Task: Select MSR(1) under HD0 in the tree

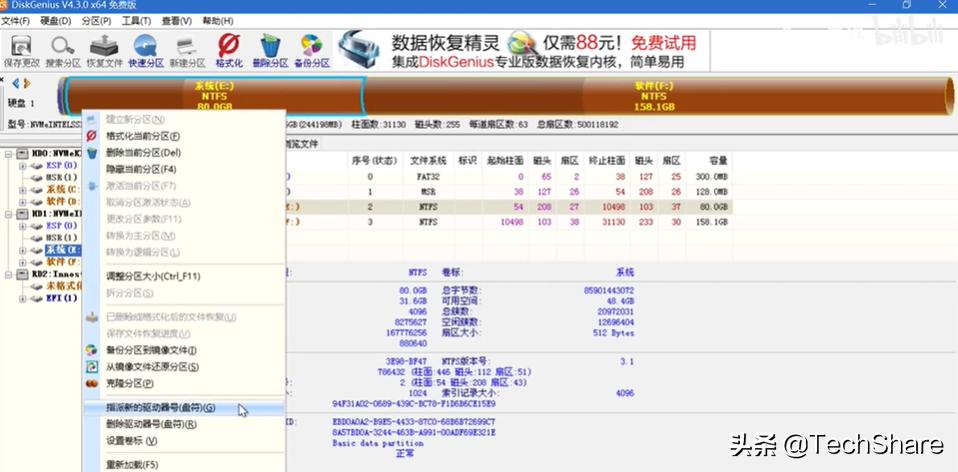Action: click(62, 178)
